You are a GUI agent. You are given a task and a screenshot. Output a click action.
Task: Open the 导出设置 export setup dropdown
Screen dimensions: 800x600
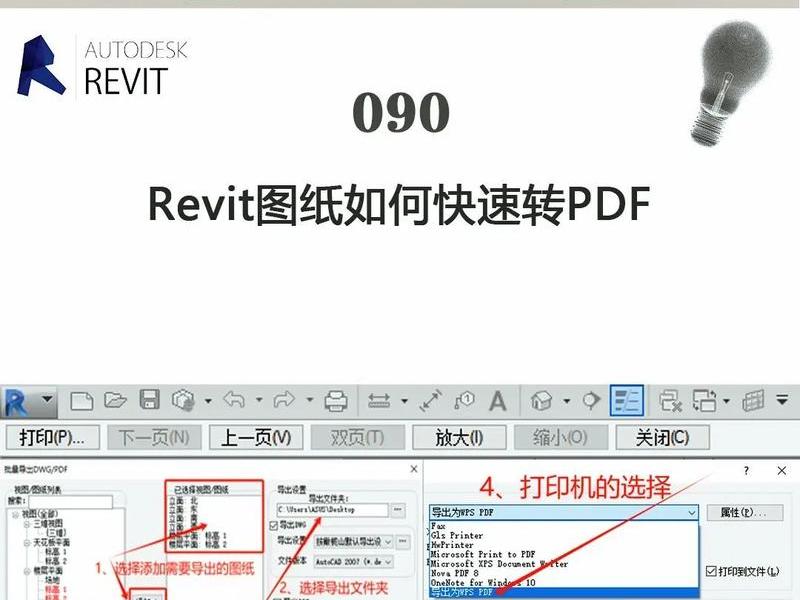(x=353, y=541)
